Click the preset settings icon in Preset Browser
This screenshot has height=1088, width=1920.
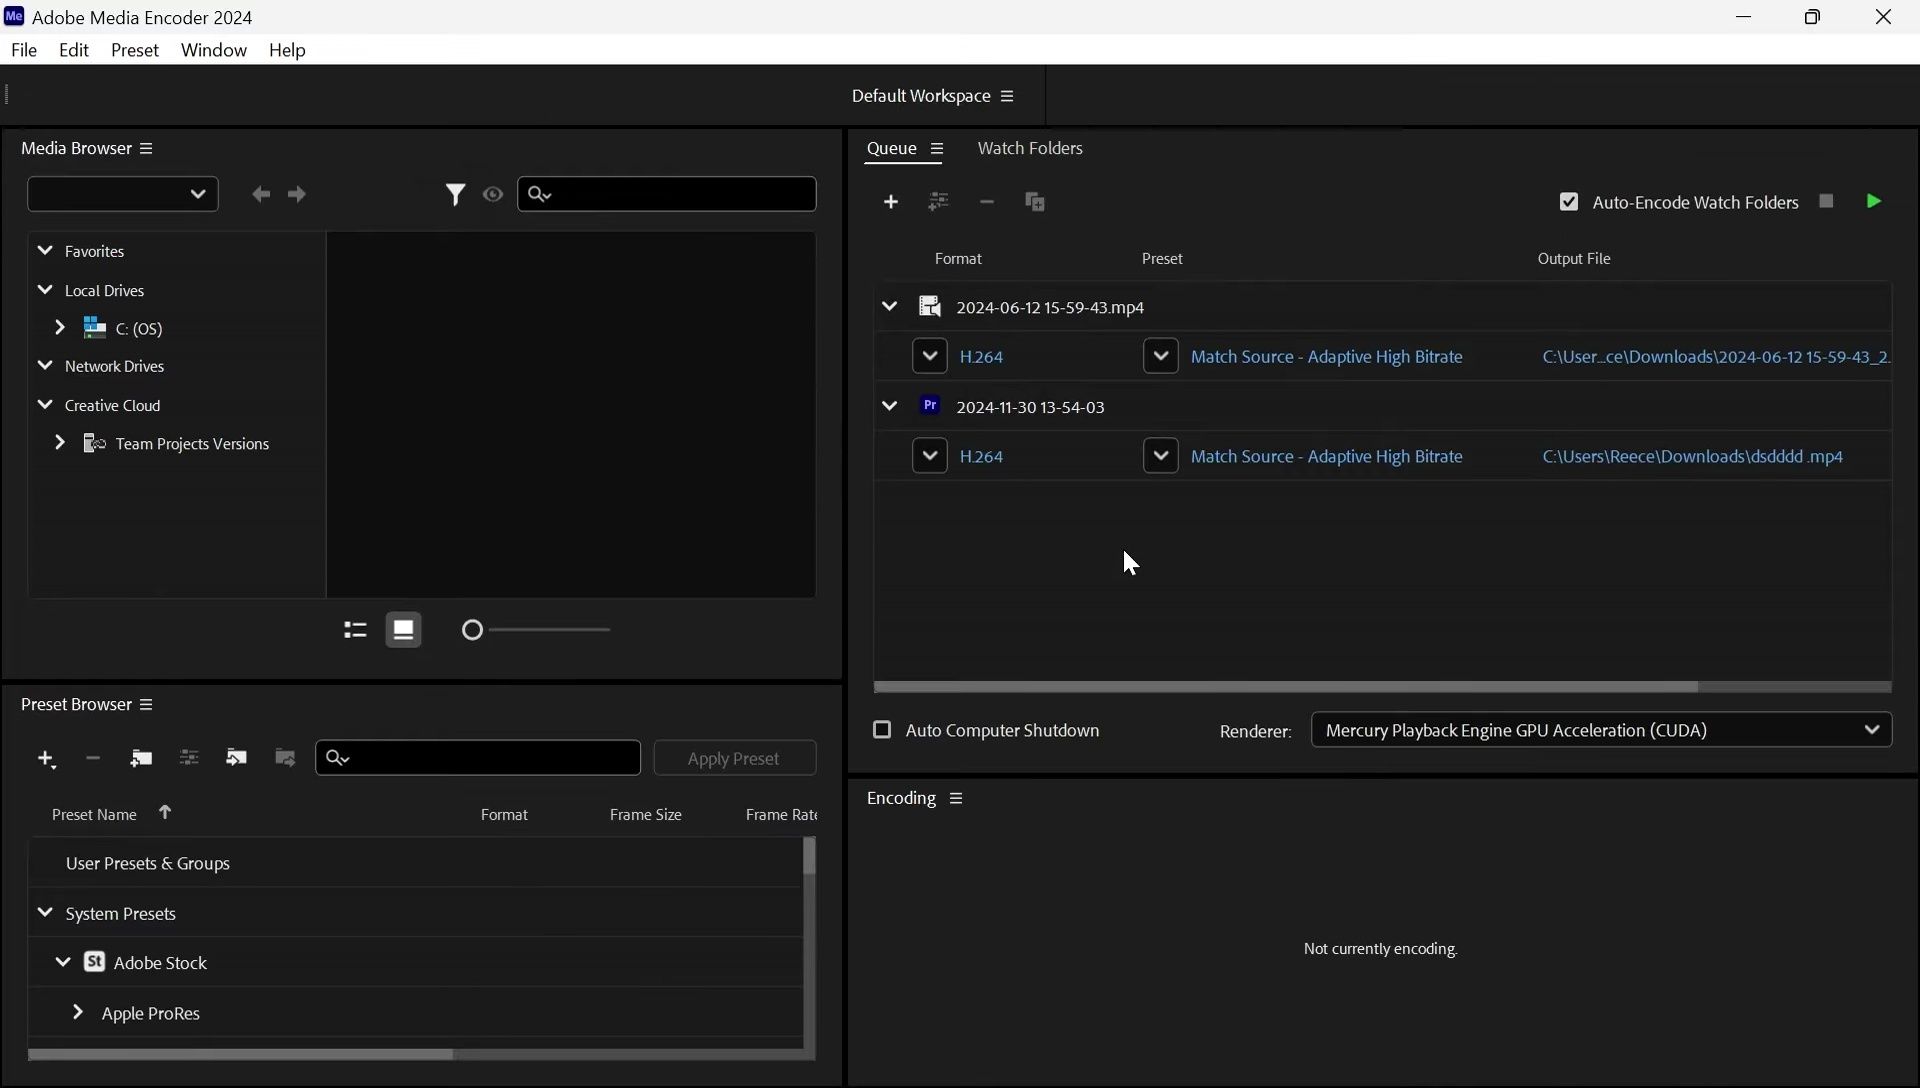[189, 758]
